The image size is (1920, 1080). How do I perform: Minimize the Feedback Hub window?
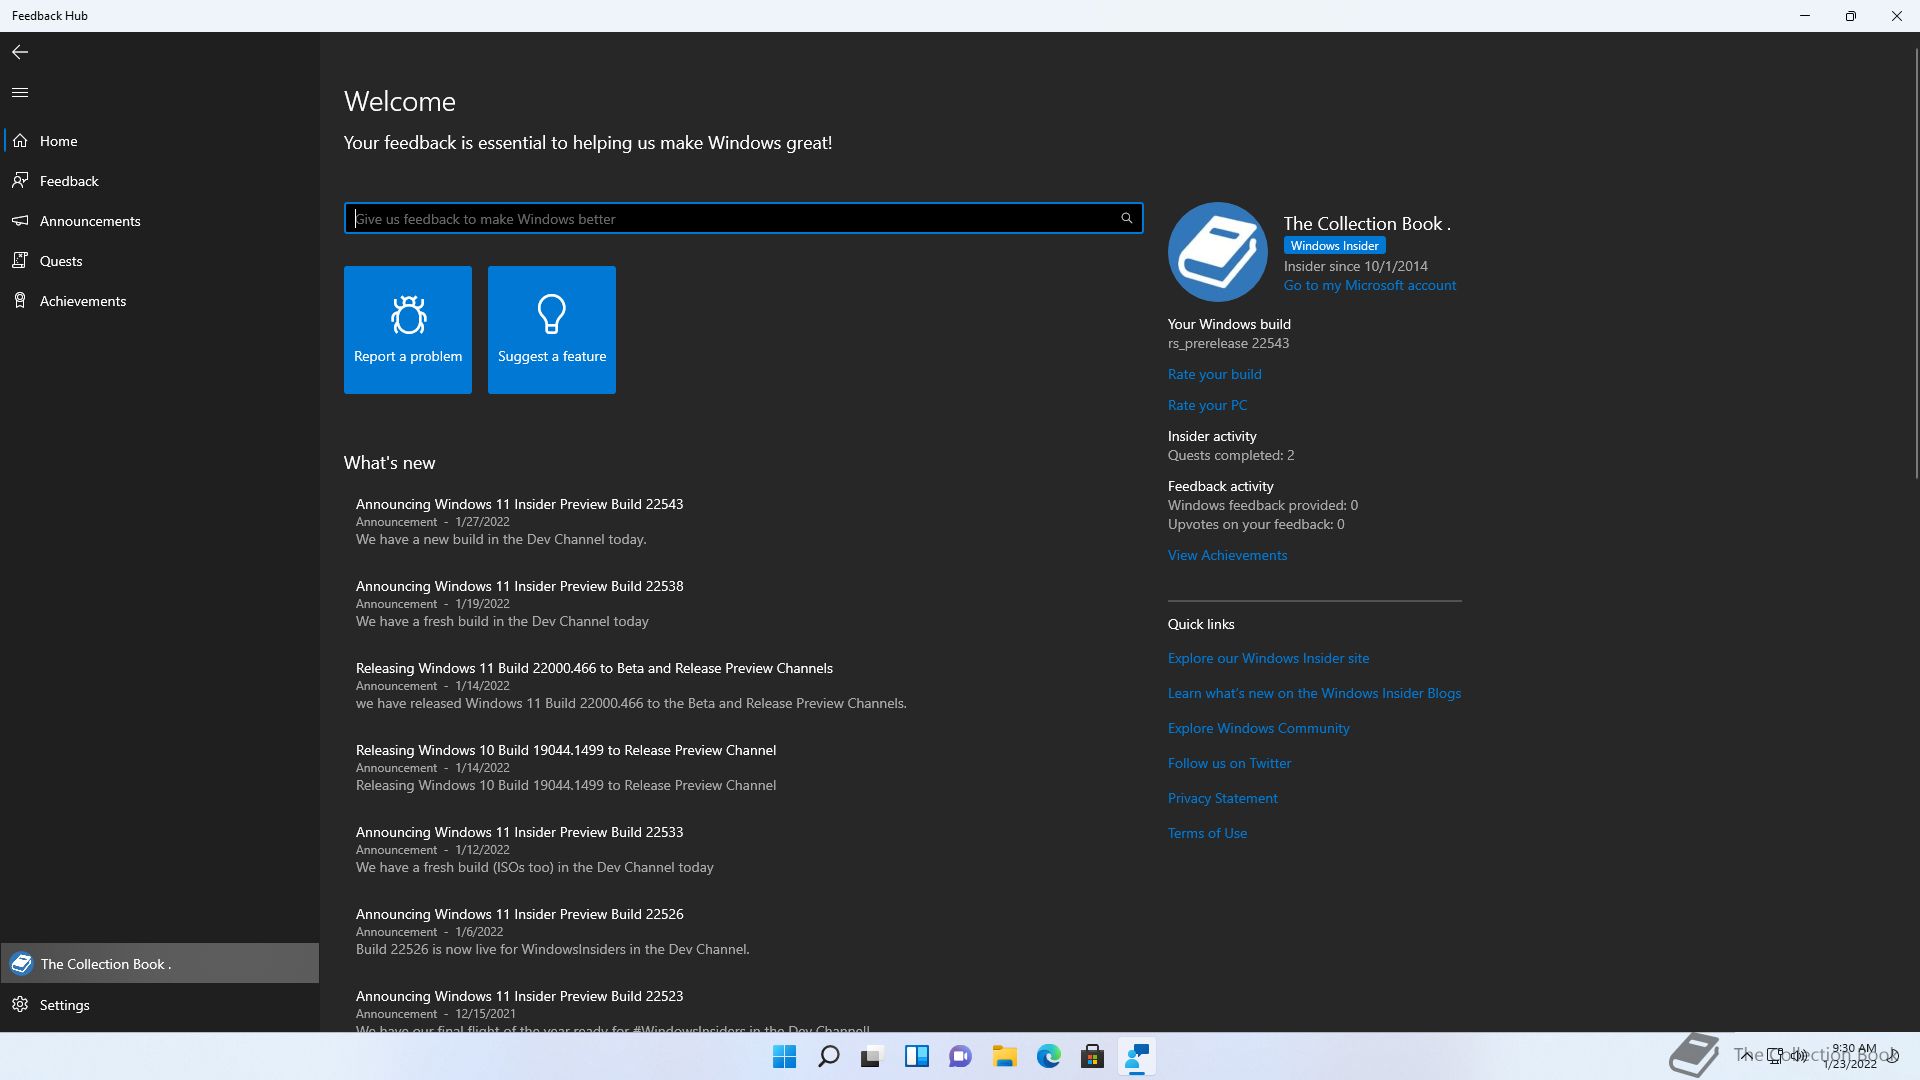(x=1805, y=16)
